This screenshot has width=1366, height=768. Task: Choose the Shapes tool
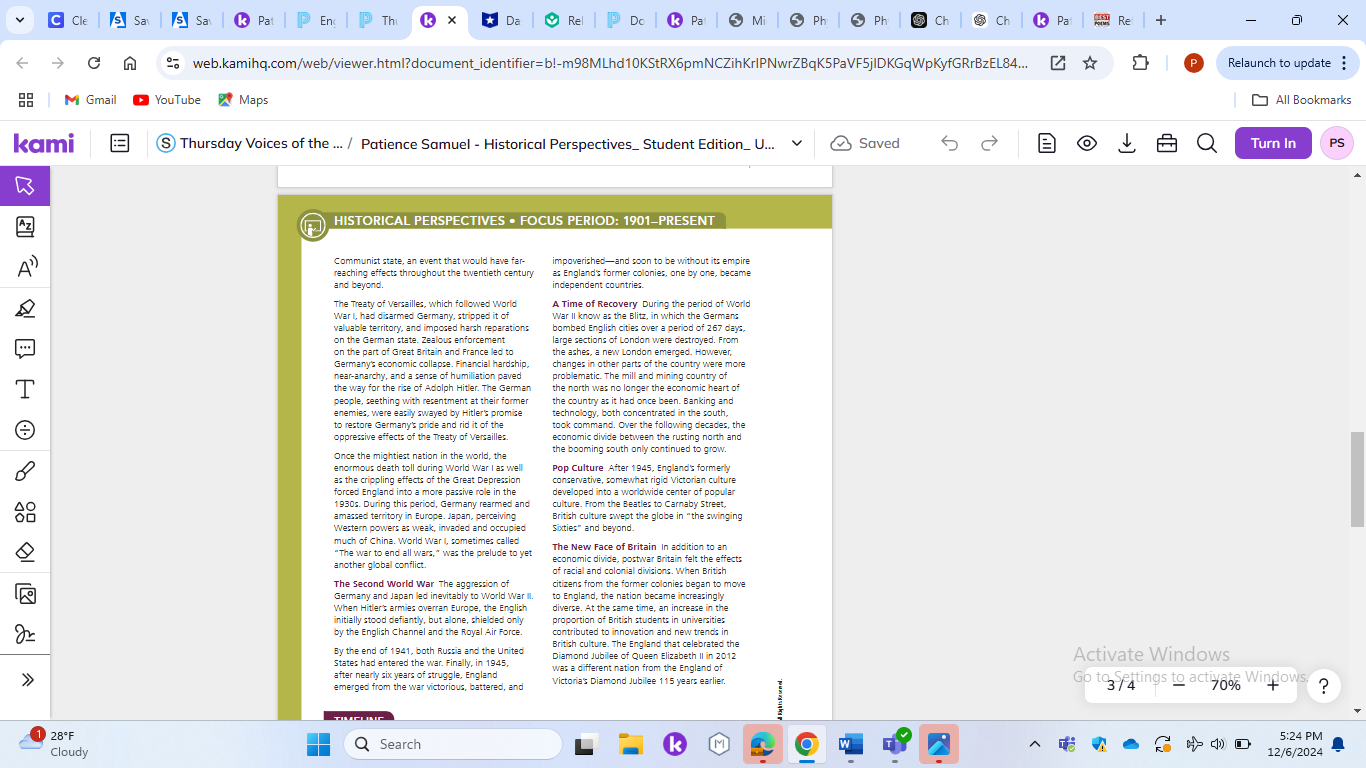click(x=25, y=512)
